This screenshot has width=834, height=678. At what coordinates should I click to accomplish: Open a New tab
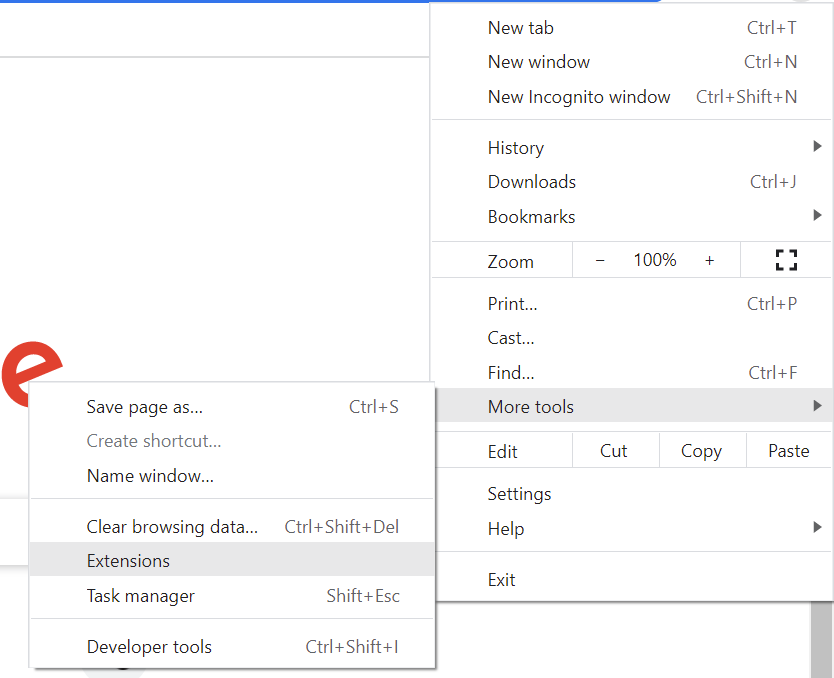pos(521,28)
